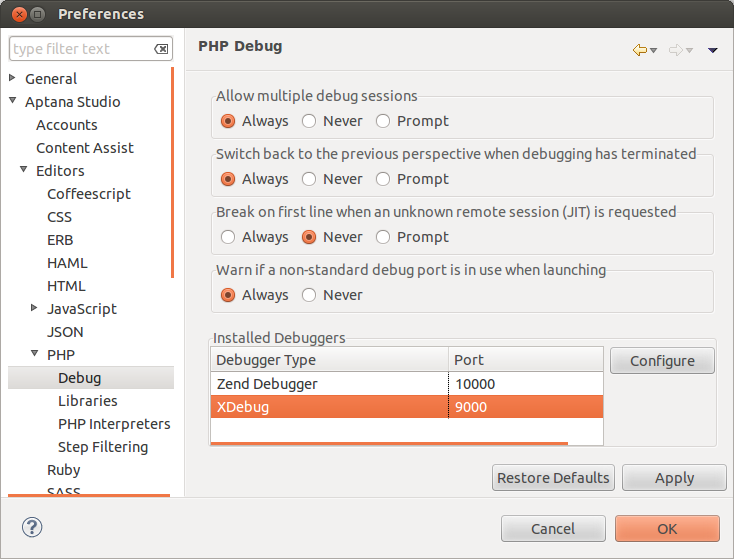This screenshot has width=734, height=559.
Task: Clear the filter text icon
Action: point(161,49)
